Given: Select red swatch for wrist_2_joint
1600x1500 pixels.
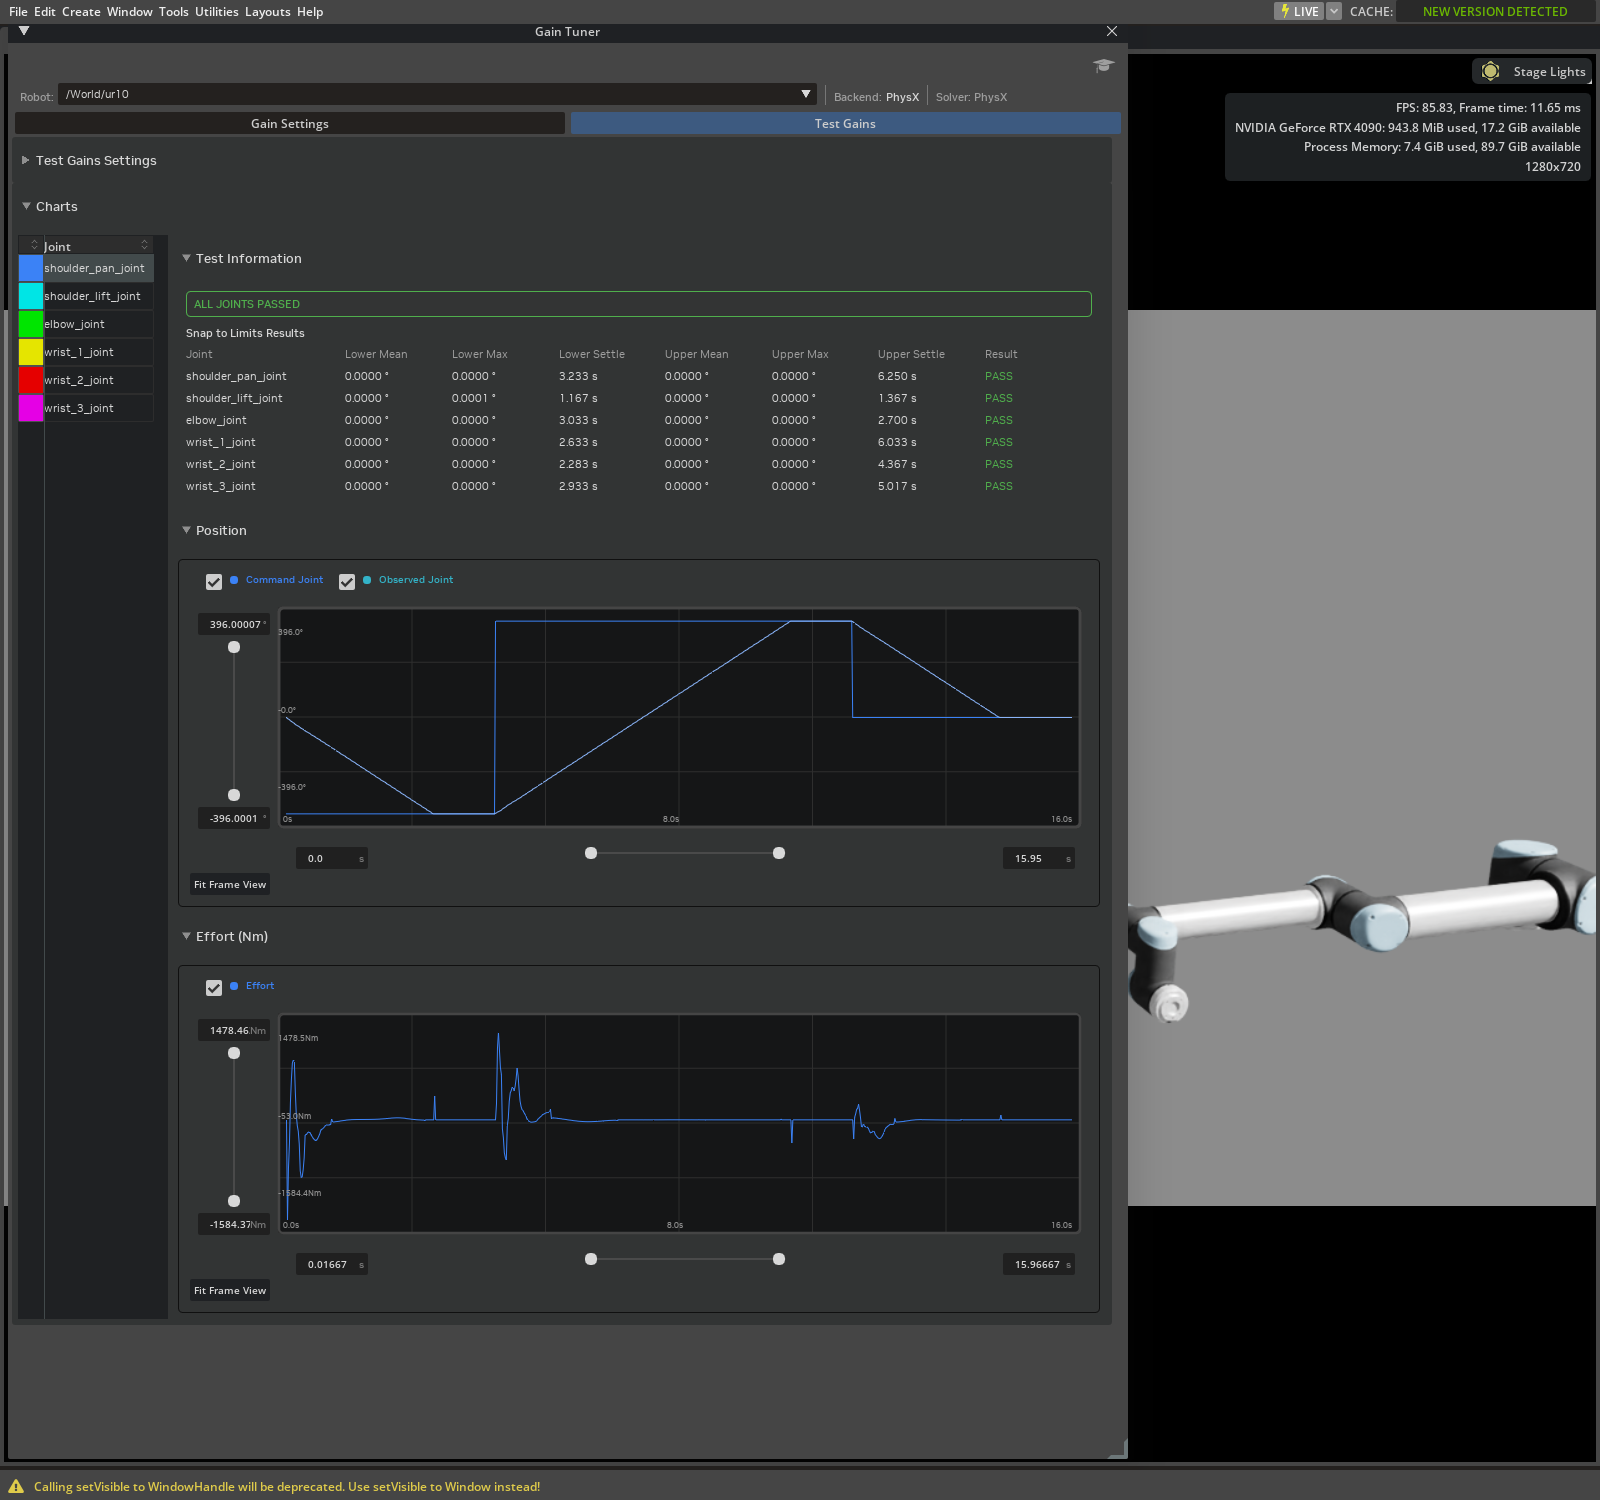Looking at the screenshot, I should click(31, 380).
